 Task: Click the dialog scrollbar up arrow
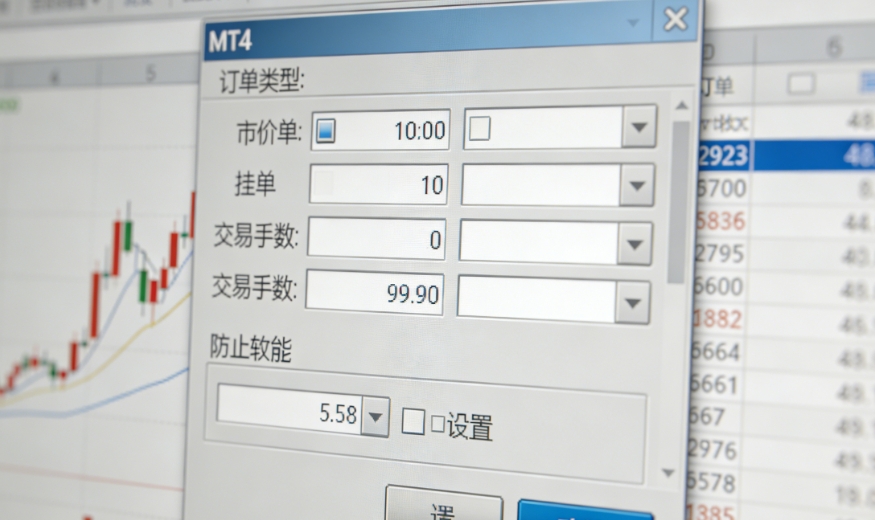(x=681, y=105)
